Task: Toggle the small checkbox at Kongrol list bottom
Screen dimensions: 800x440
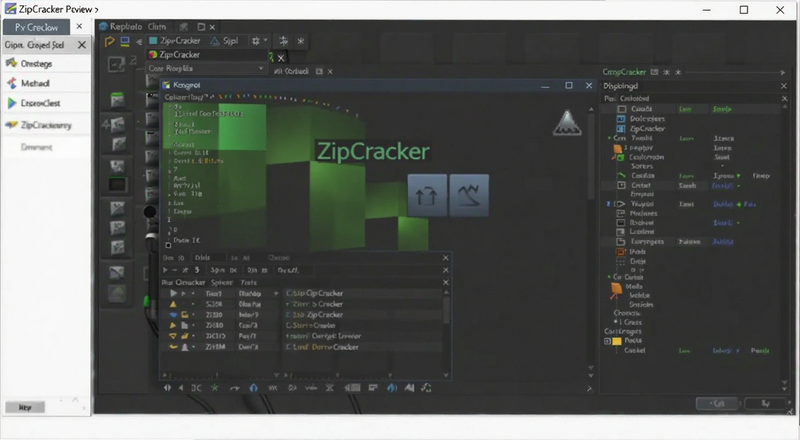Action: point(168,246)
